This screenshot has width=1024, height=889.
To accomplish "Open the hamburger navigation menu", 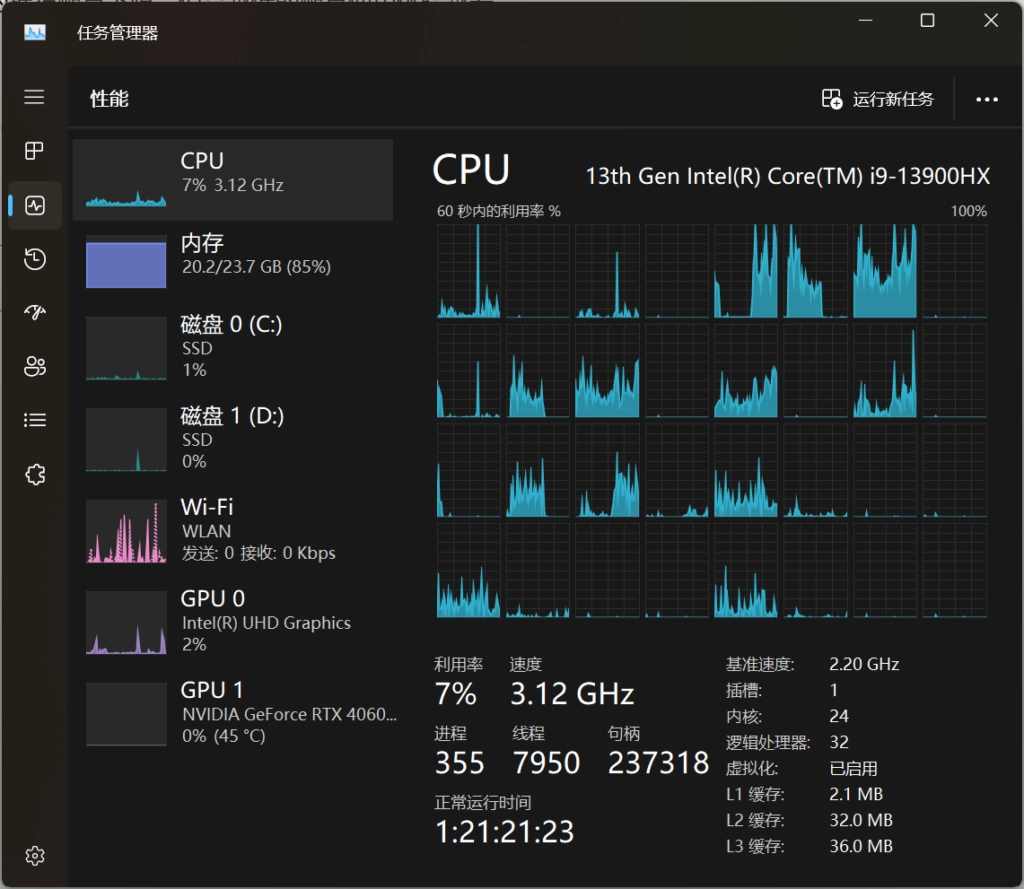I will 35,97.
